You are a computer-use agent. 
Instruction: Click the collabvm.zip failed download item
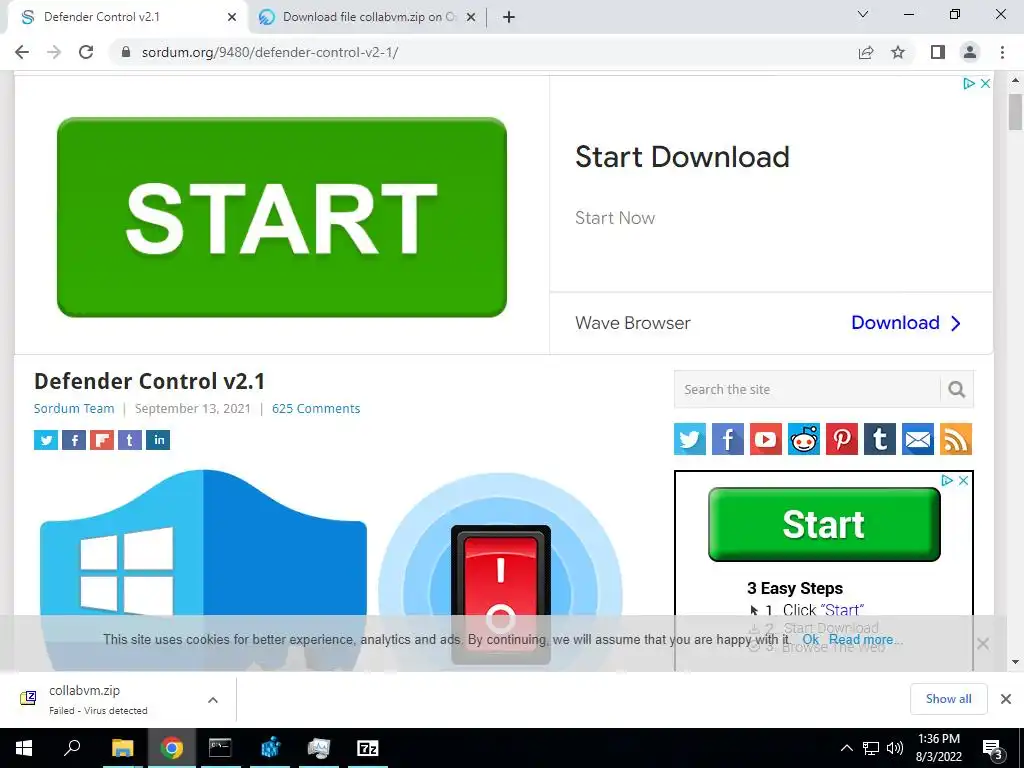tap(98, 699)
